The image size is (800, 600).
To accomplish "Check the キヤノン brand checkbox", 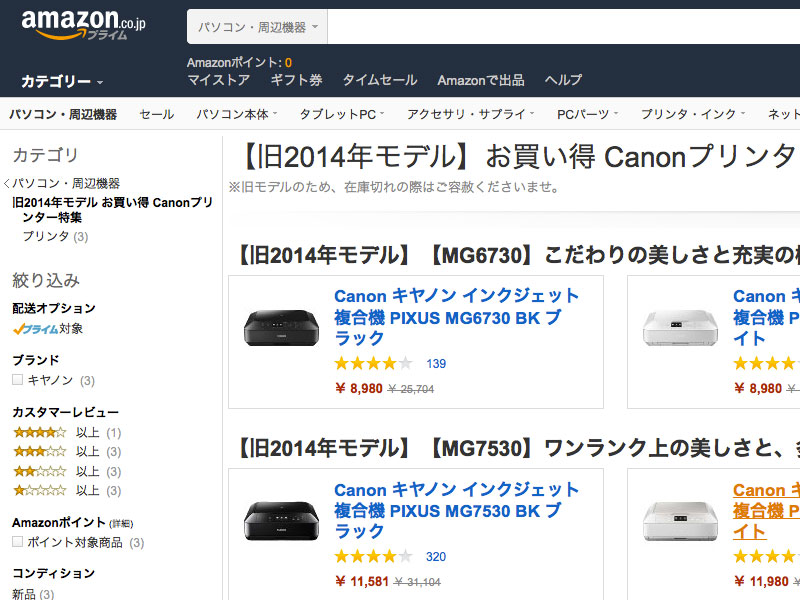I will click(x=17, y=380).
